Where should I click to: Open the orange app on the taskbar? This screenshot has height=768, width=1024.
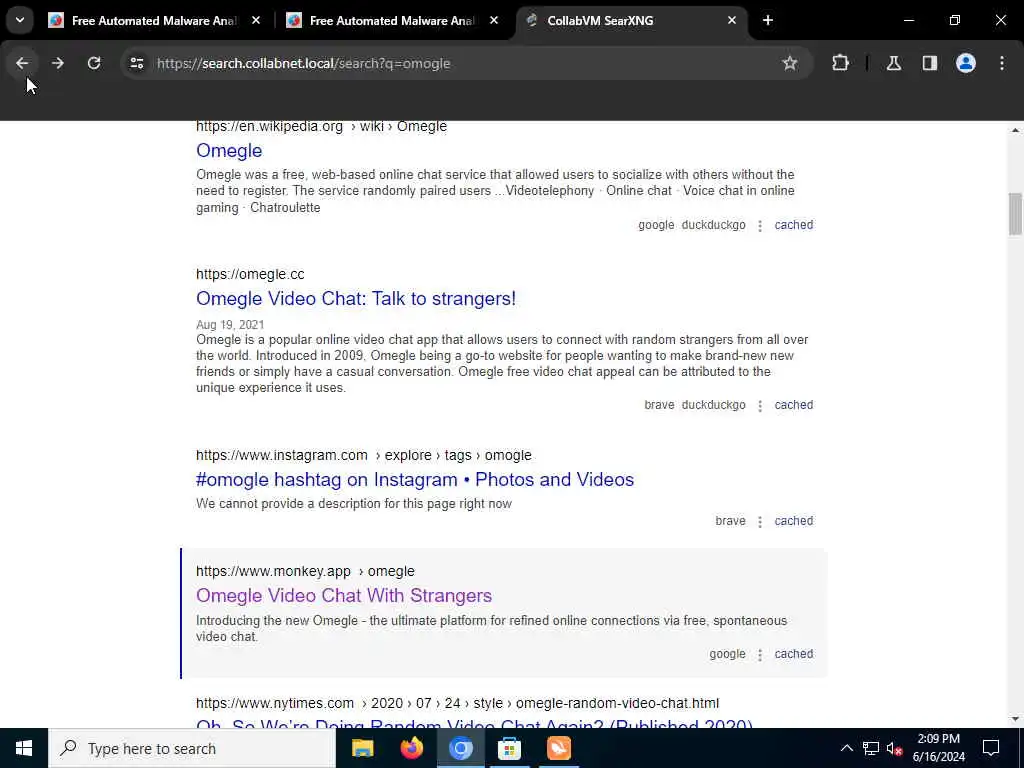point(558,748)
